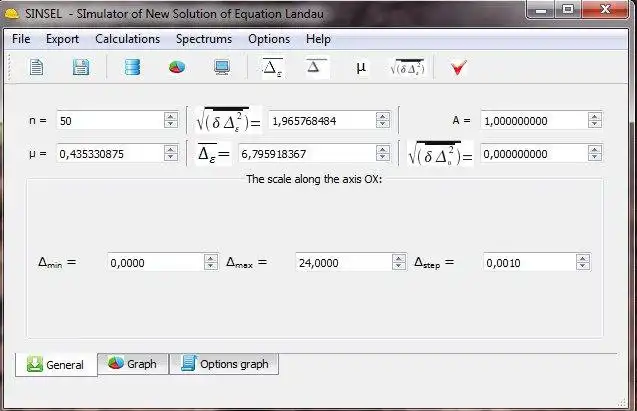Switch to the Graph tab
637x411 pixels.
pyautogui.click(x=133, y=363)
